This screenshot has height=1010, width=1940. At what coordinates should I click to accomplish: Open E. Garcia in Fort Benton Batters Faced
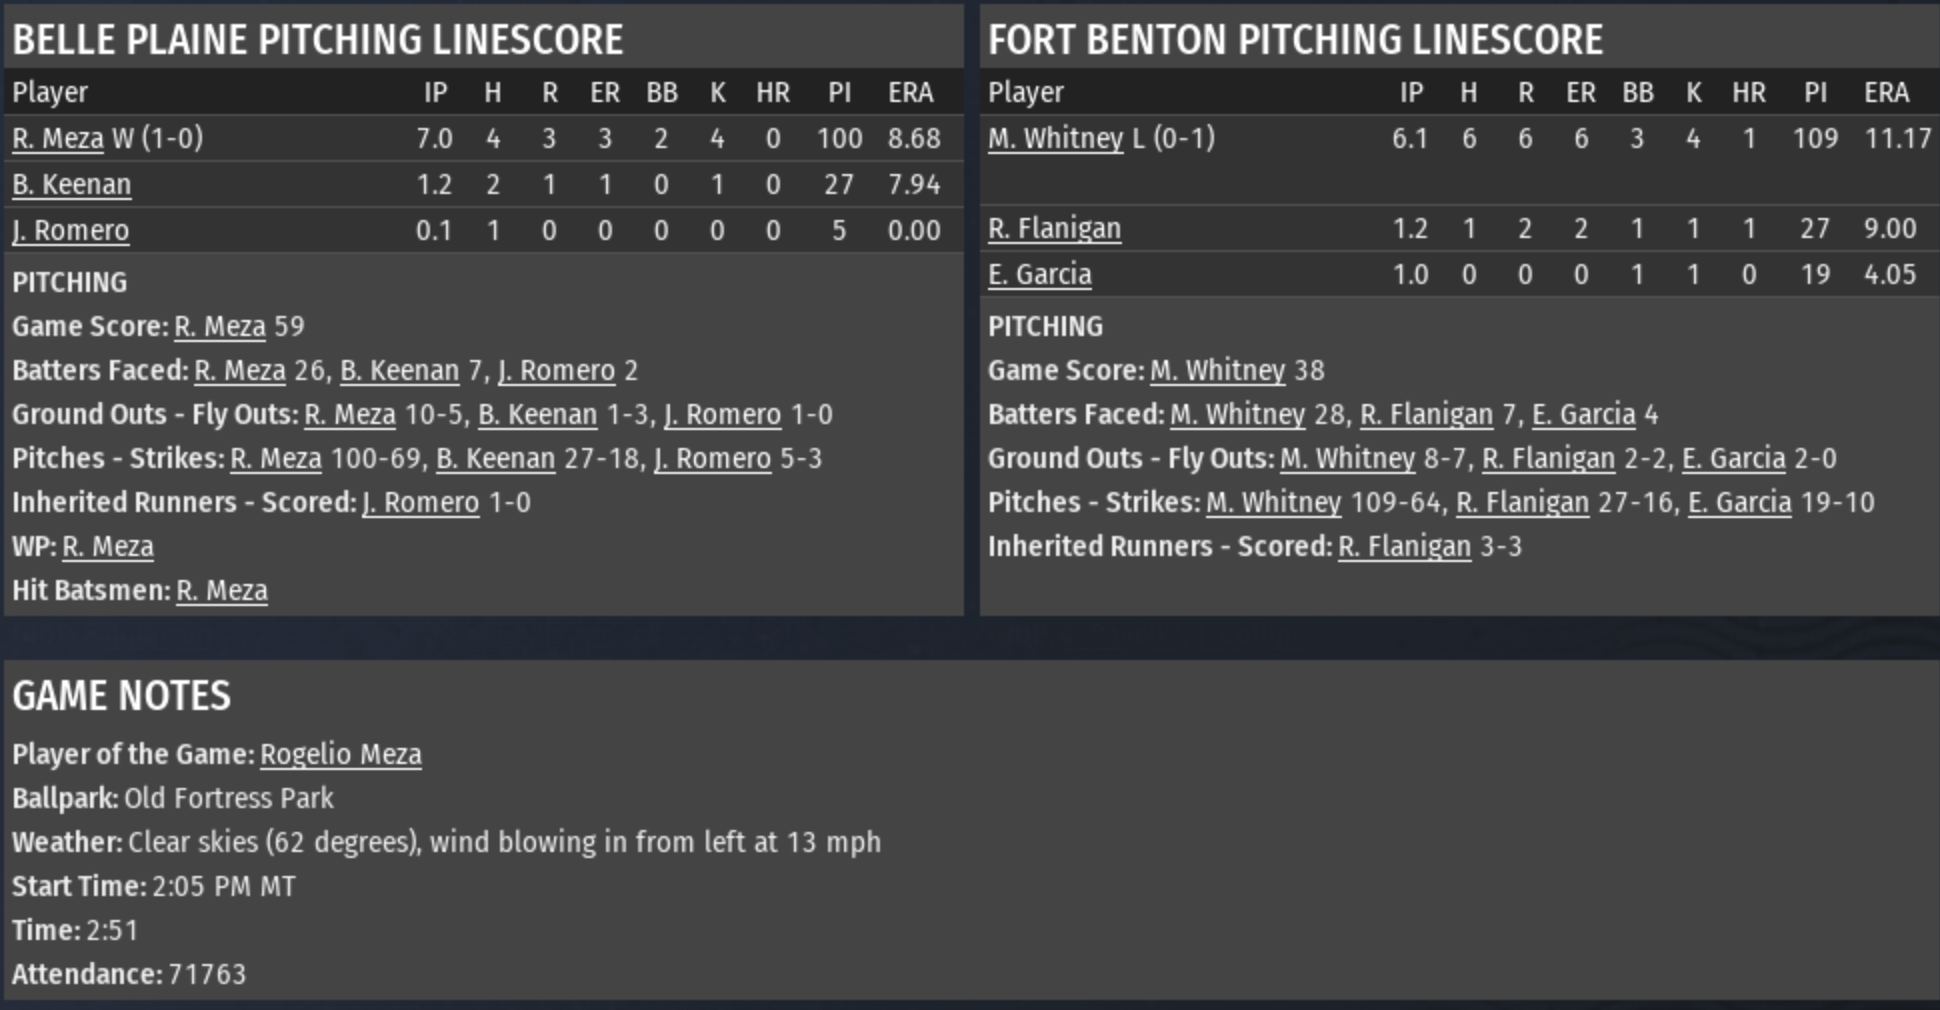[1583, 414]
